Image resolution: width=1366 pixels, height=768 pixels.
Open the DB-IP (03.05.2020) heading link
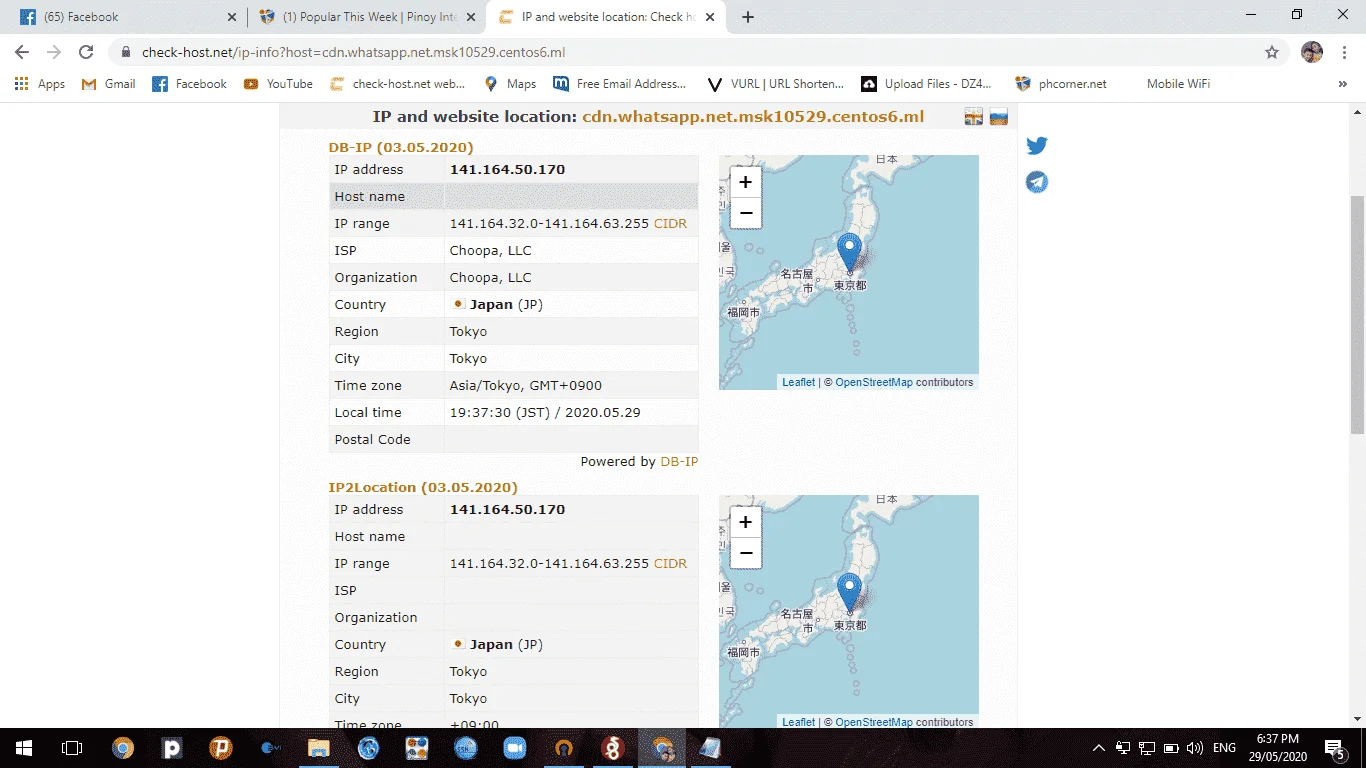[x=401, y=148]
